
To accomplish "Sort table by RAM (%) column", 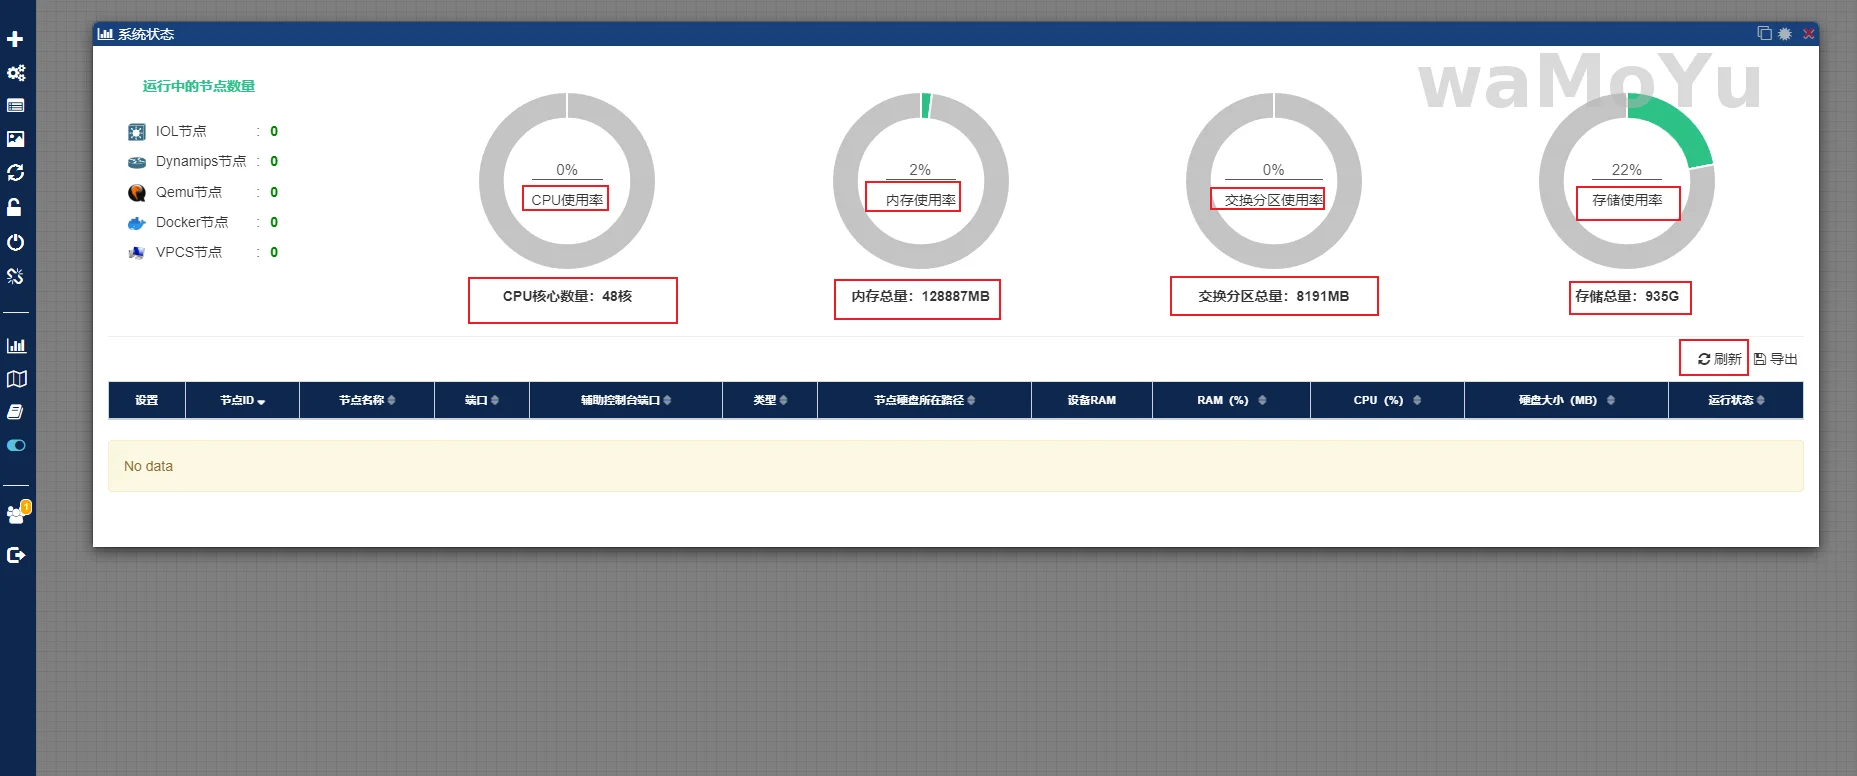I will [1231, 400].
